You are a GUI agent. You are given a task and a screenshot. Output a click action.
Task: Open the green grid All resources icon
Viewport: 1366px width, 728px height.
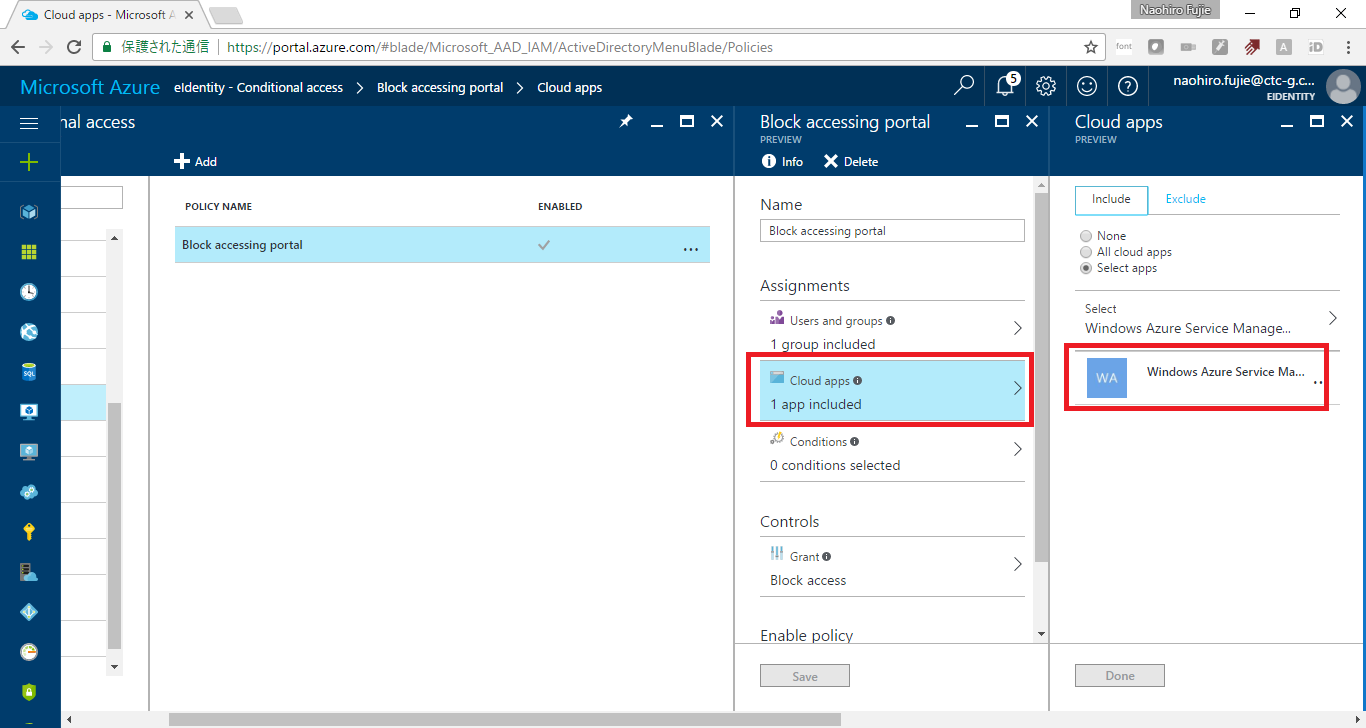[x=29, y=252]
